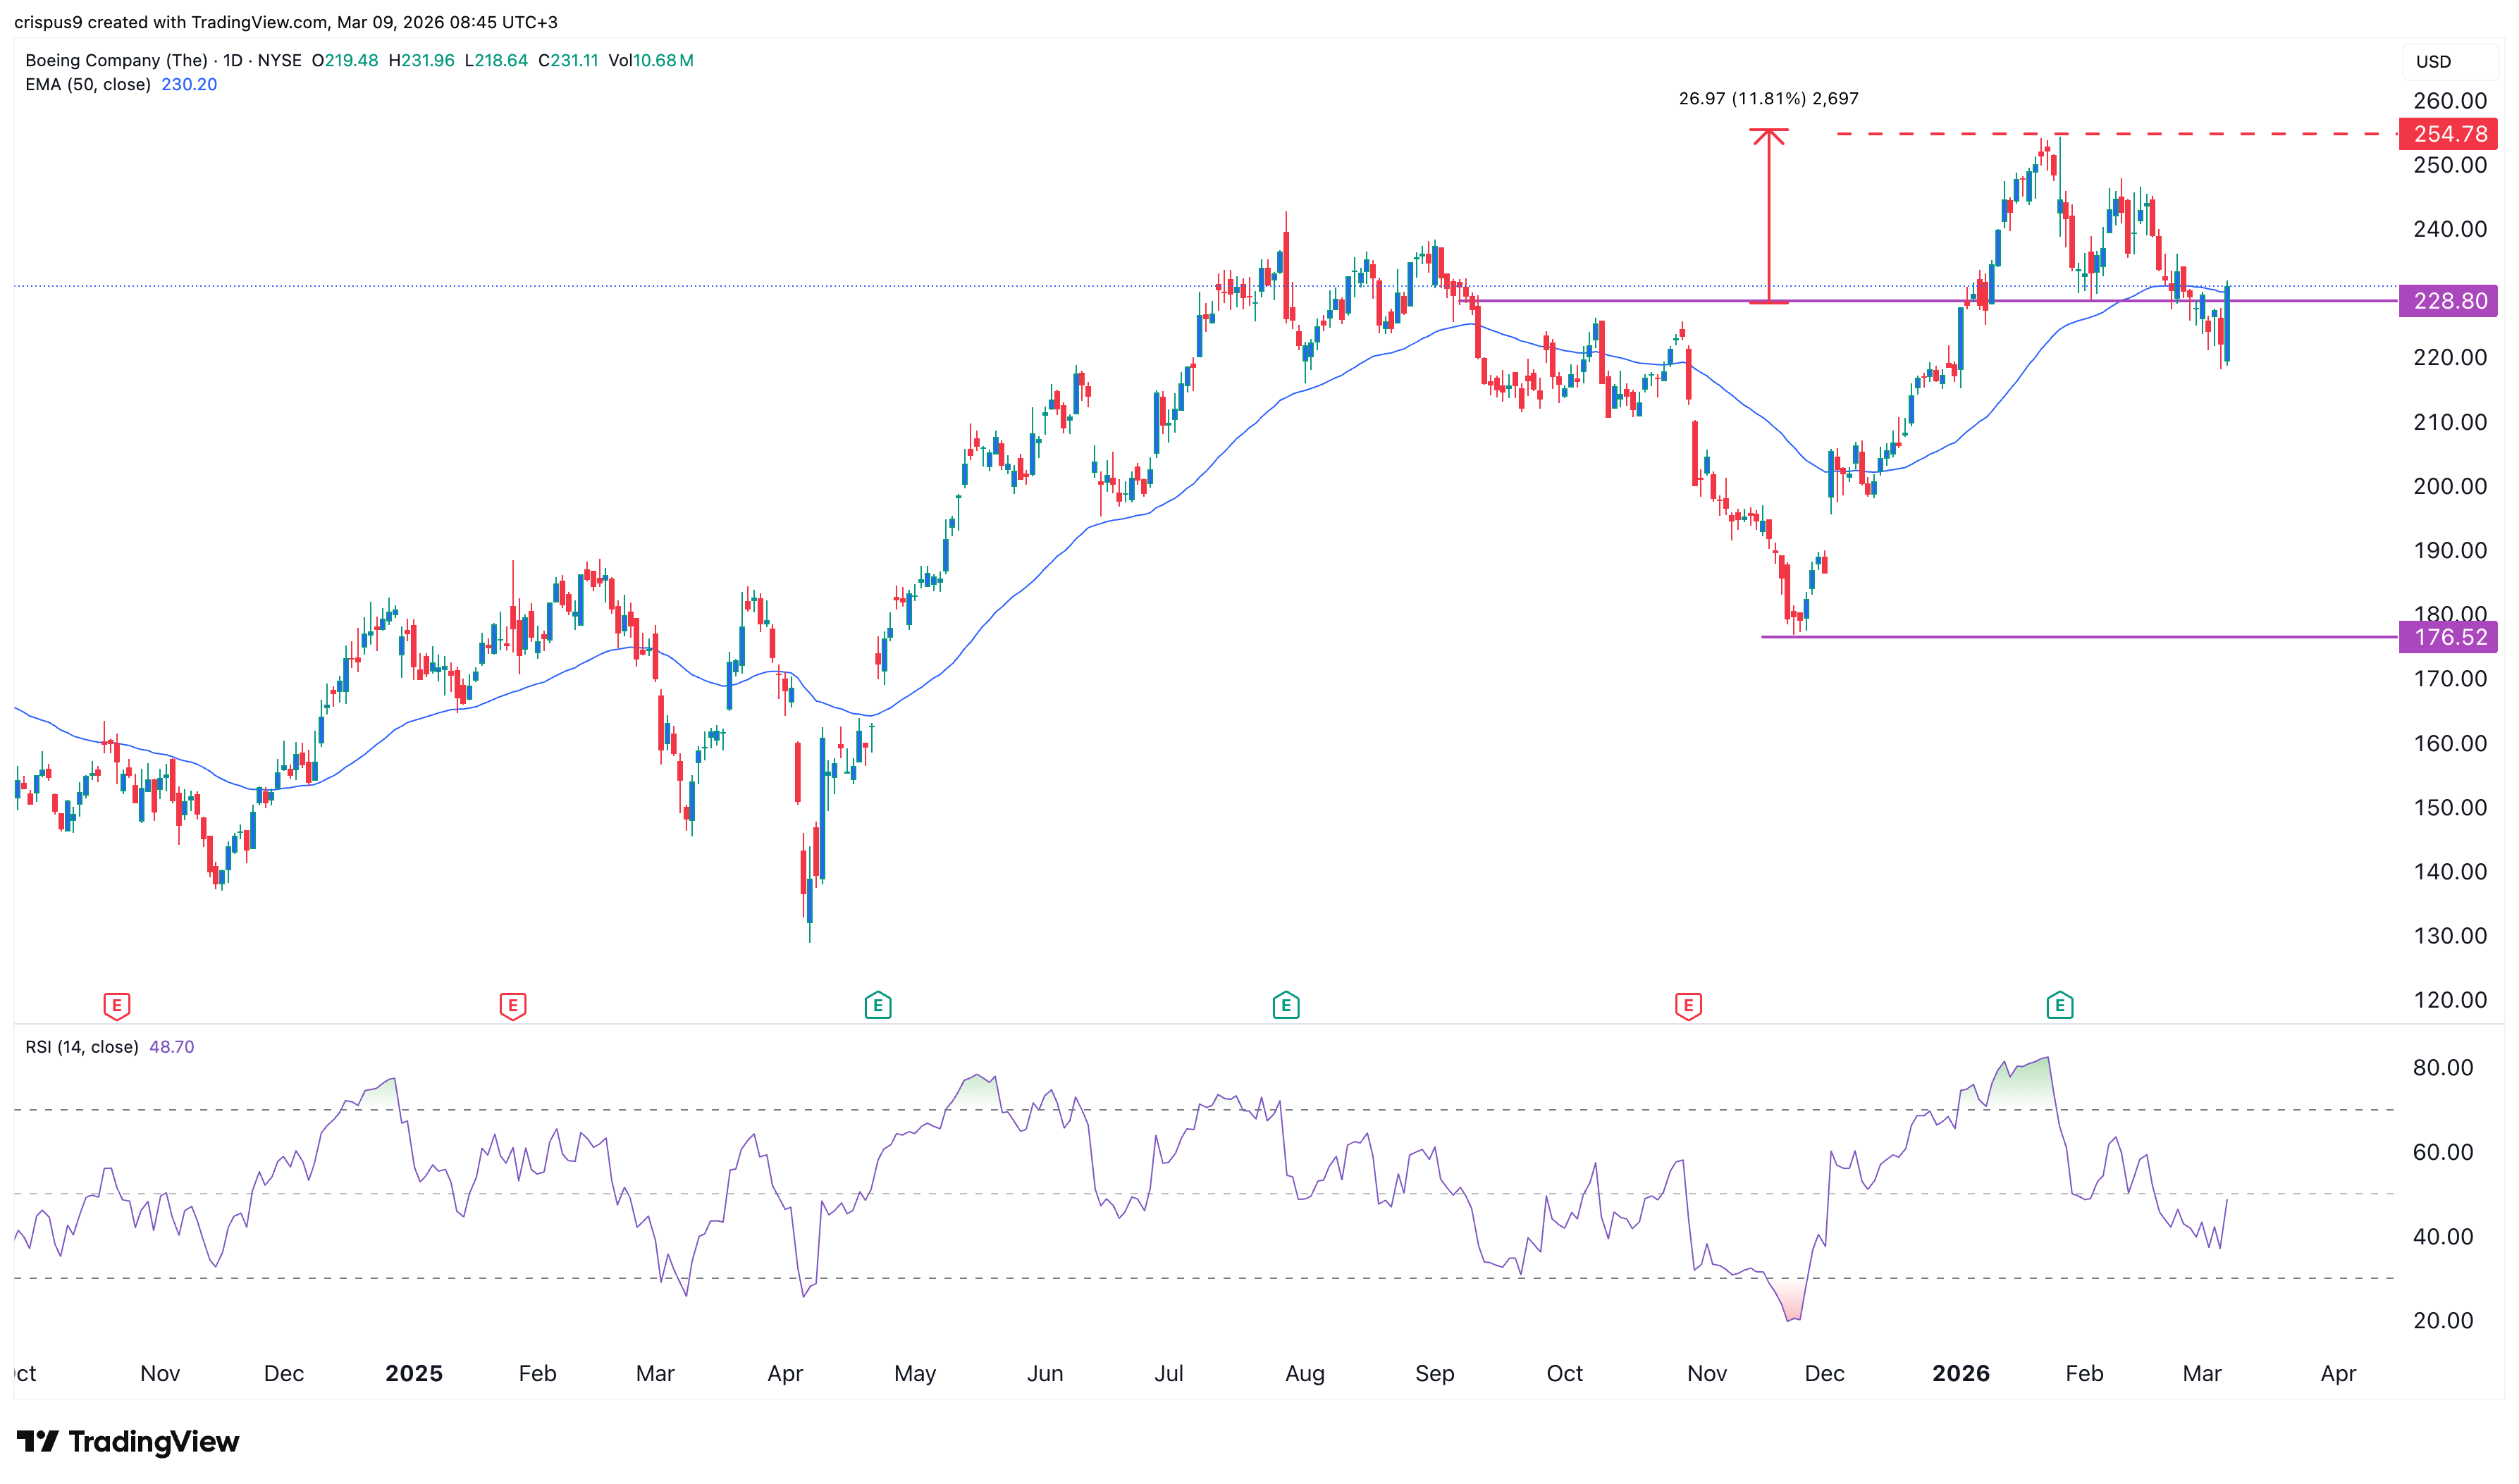Select the RSI (14, close) indicator label
Screen dimensions: 2519x1484
tap(82, 1046)
